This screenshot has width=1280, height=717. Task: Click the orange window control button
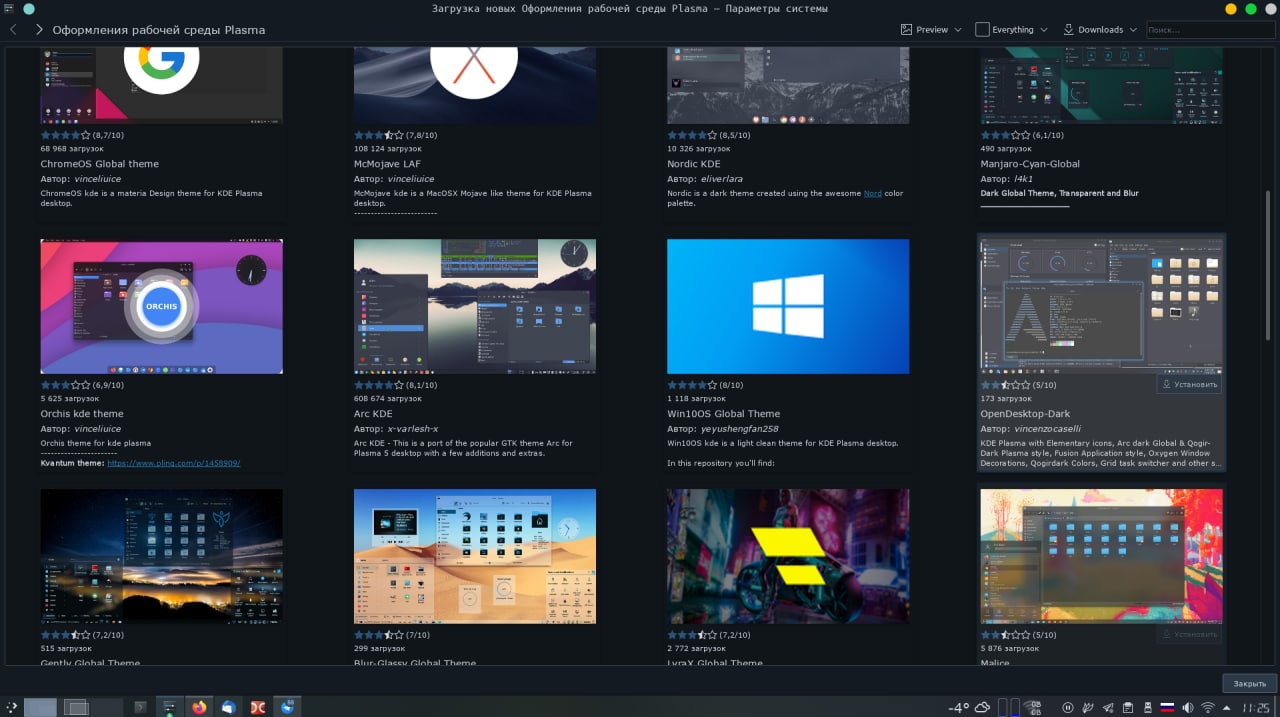[x=1231, y=9]
